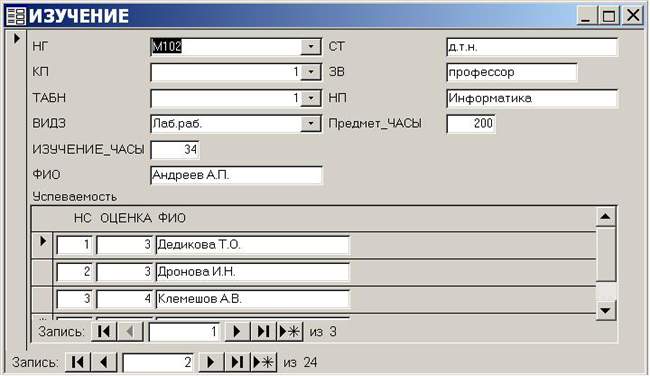
Task: Go to first record in main navigator
Action: (x=78, y=362)
